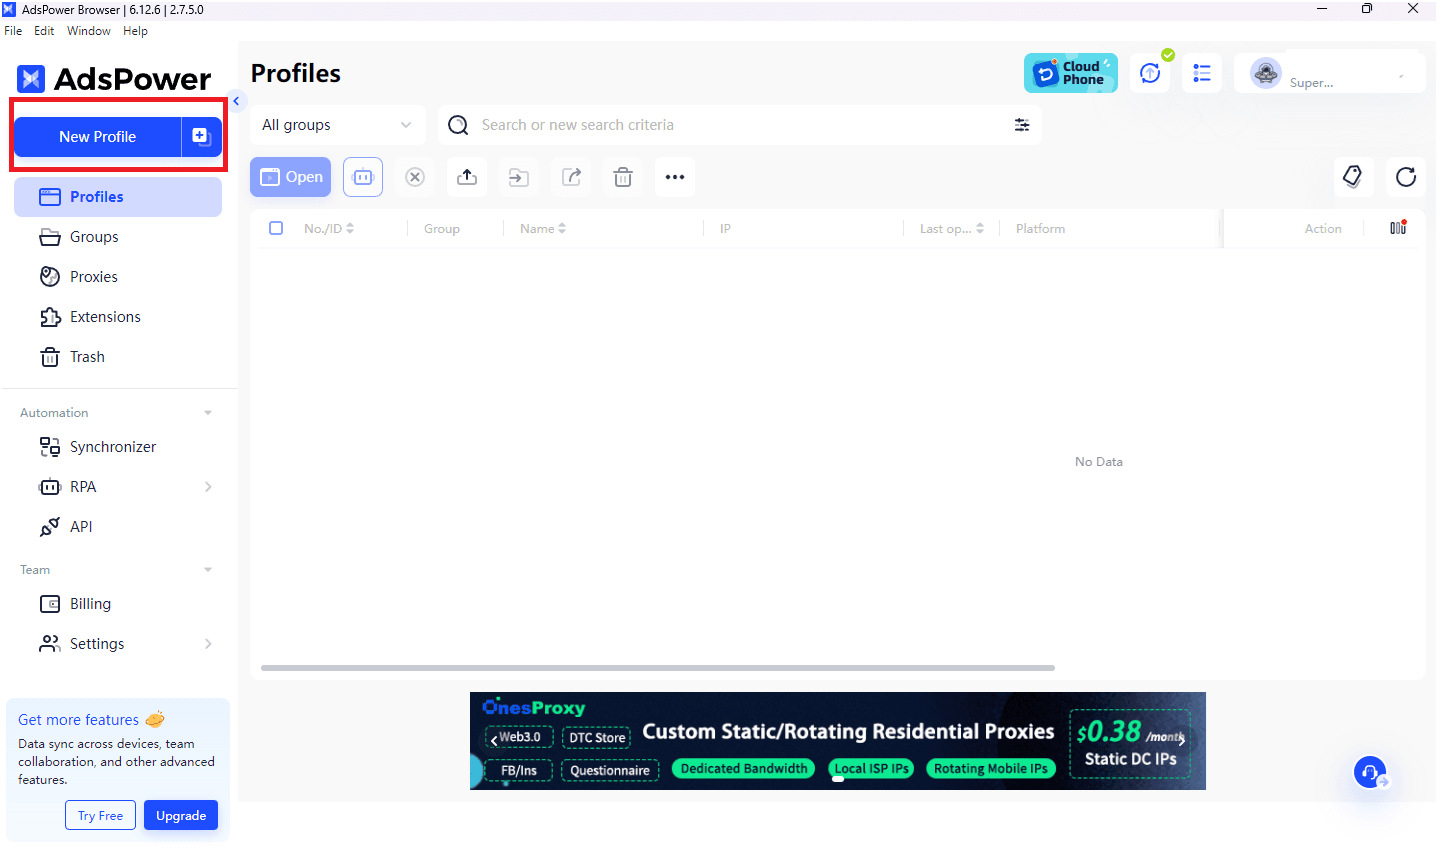Select the checkbox in the profiles table header
The height and width of the screenshot is (848, 1438).
click(x=276, y=228)
